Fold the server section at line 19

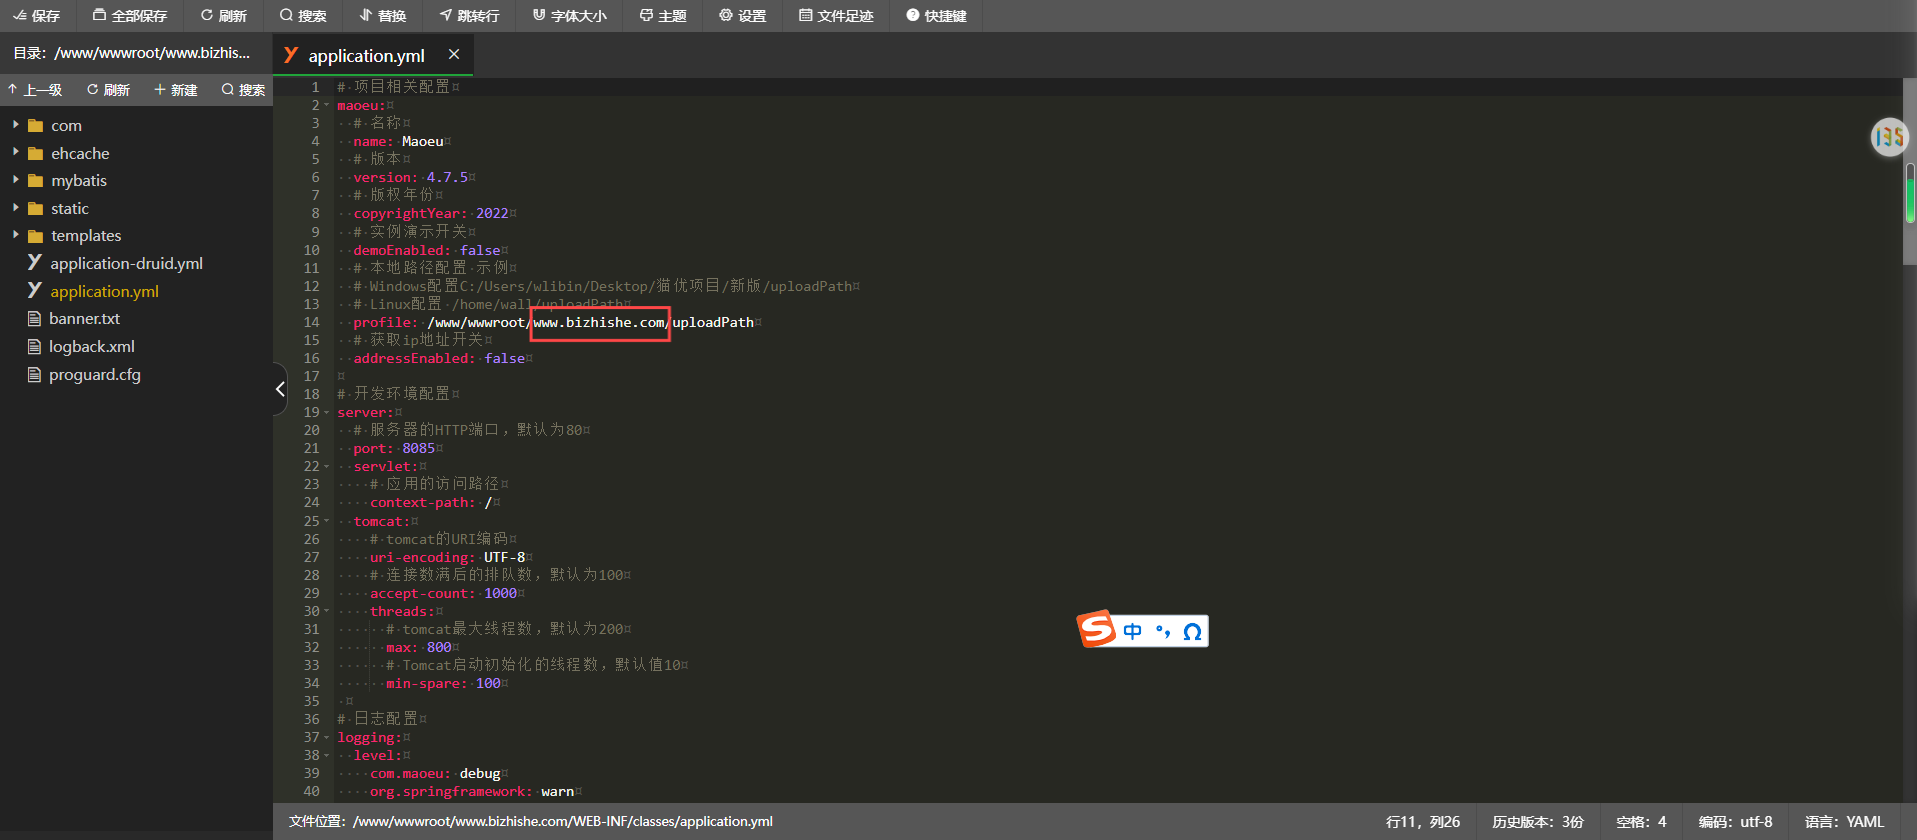(x=327, y=413)
